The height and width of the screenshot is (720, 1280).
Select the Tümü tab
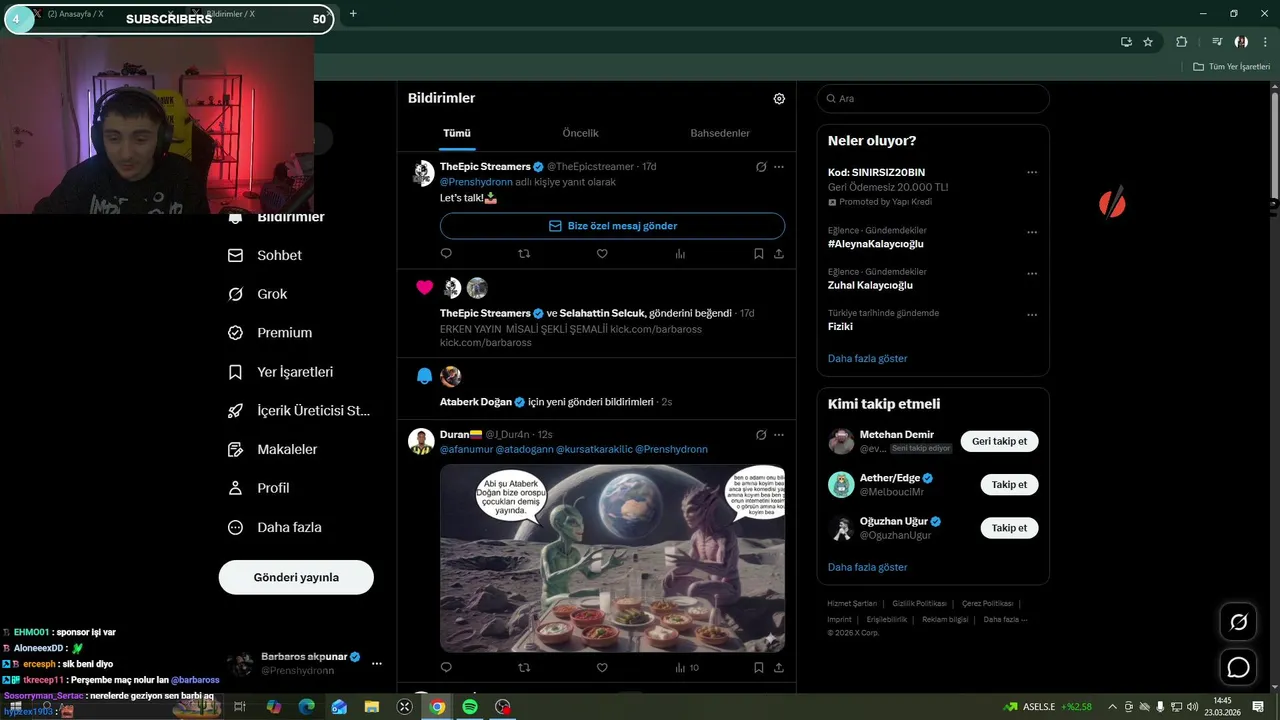pyautogui.click(x=457, y=133)
